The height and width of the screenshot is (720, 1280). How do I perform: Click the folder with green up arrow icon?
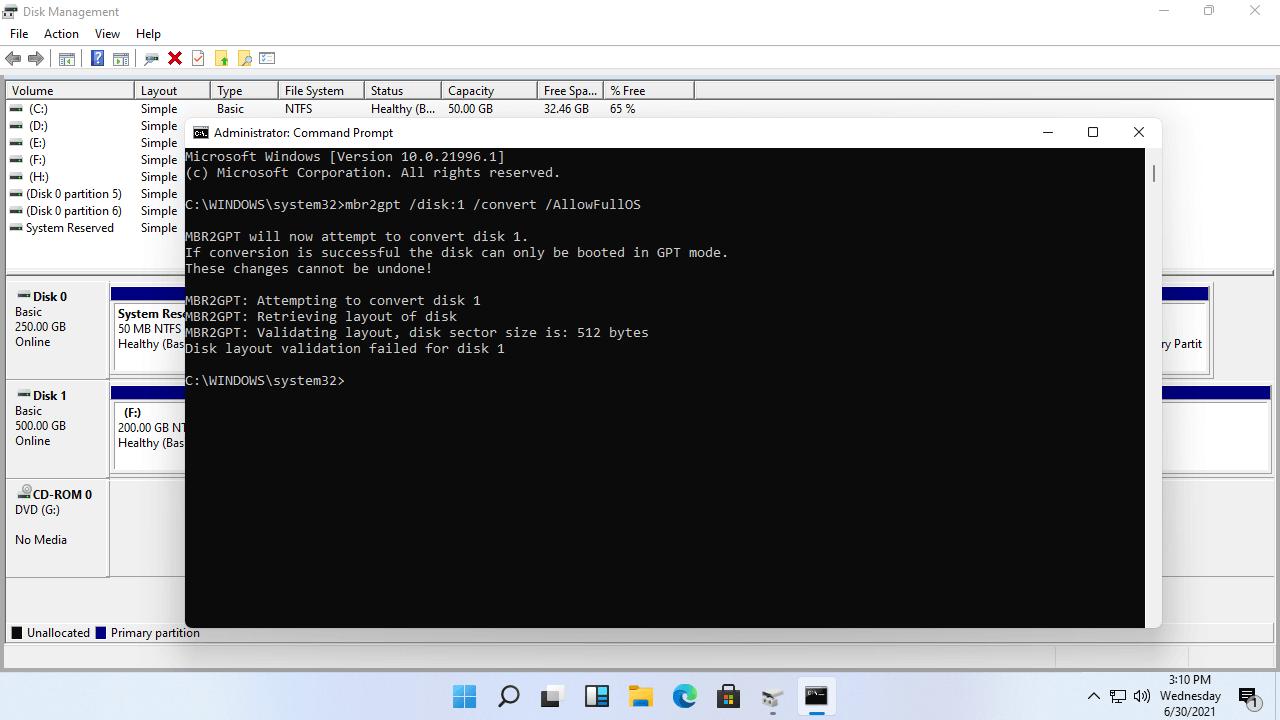221,59
